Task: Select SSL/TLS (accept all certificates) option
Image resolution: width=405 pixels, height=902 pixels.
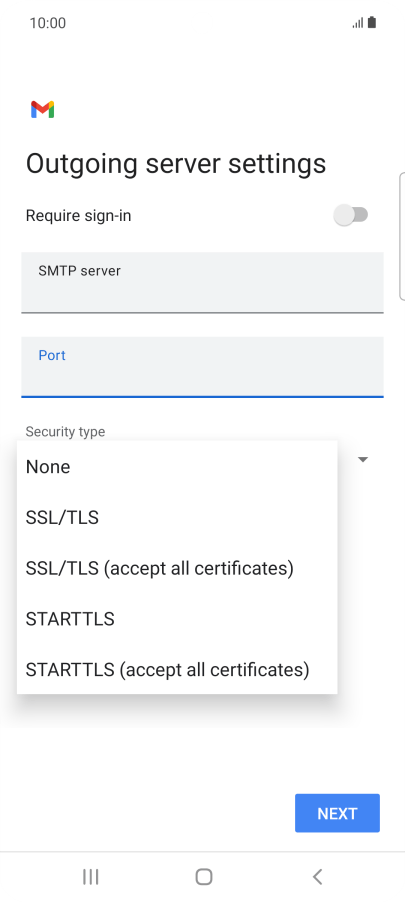Action: click(177, 568)
